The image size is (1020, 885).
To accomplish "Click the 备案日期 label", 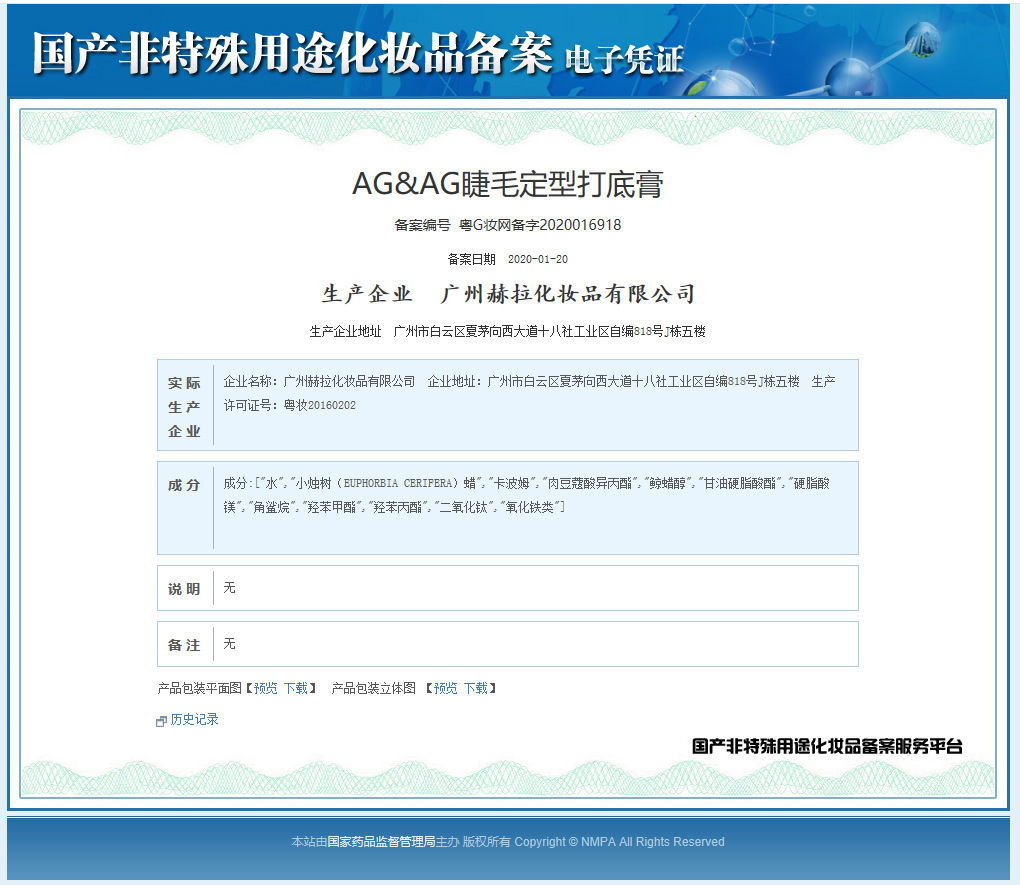I will click(x=472, y=260).
